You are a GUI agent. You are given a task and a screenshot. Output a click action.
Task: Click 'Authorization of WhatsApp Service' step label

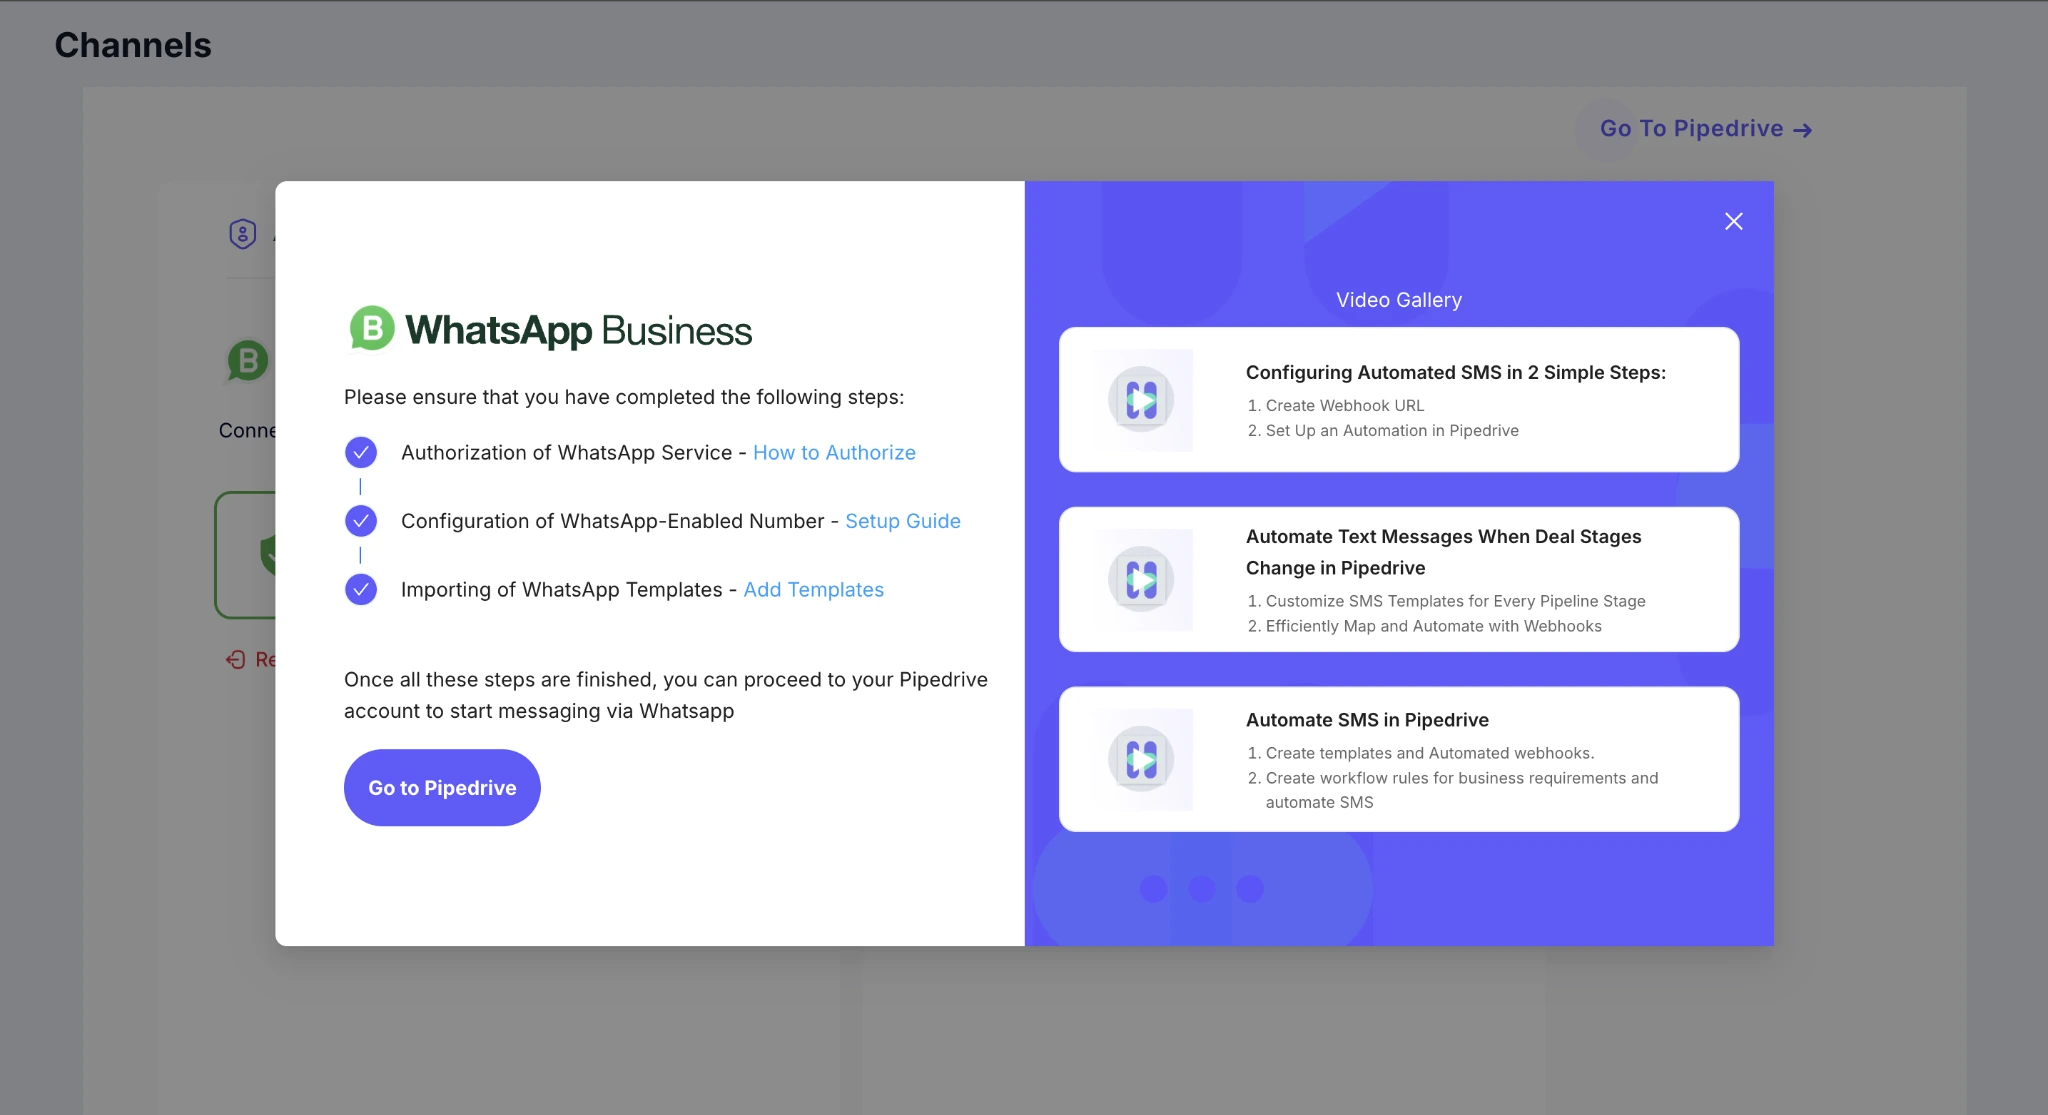pos(566,452)
